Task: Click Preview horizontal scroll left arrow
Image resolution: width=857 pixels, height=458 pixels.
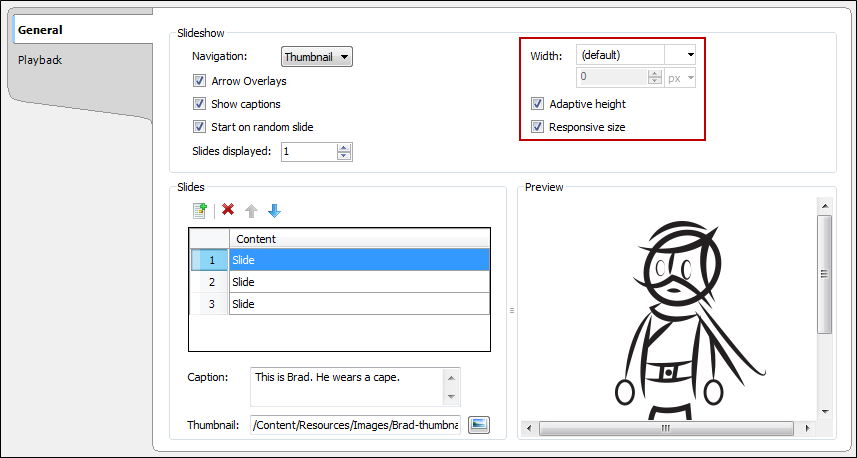Action: [x=529, y=428]
